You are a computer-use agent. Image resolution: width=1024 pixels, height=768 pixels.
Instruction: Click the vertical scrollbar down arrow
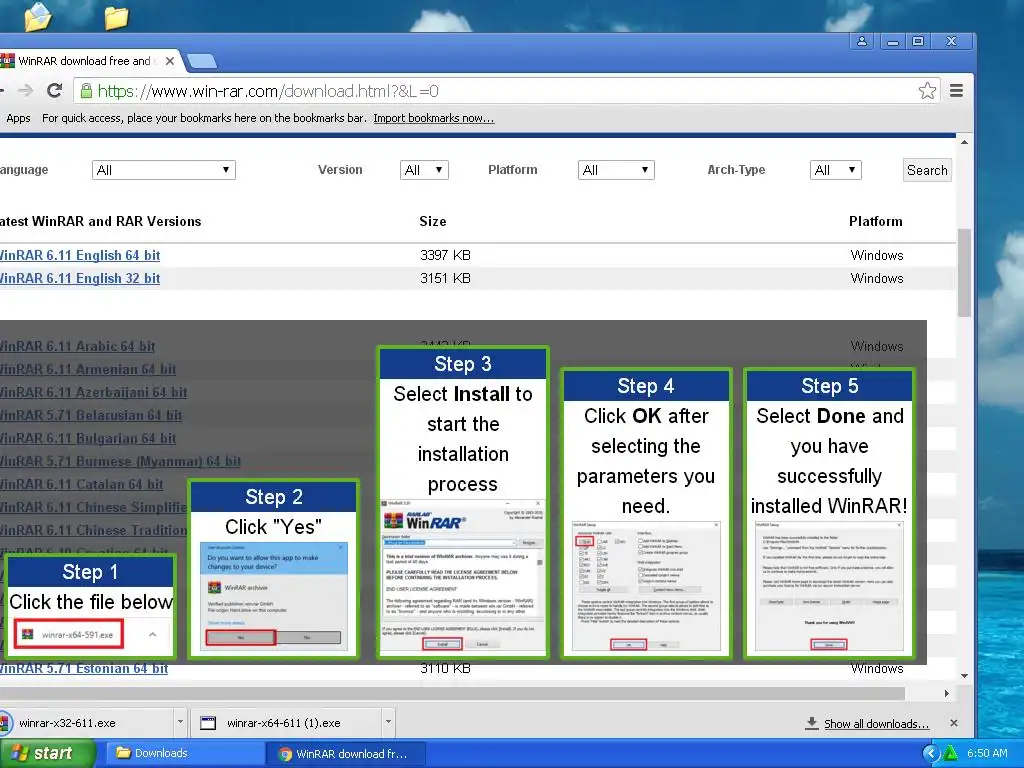964,675
